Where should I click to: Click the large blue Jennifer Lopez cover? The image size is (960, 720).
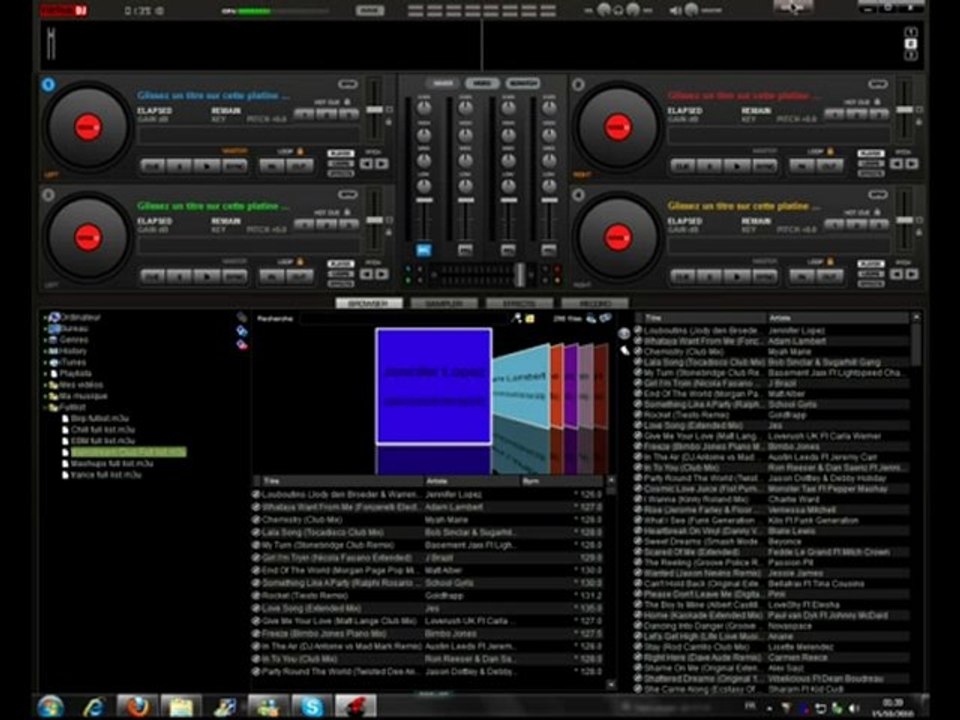pos(433,386)
